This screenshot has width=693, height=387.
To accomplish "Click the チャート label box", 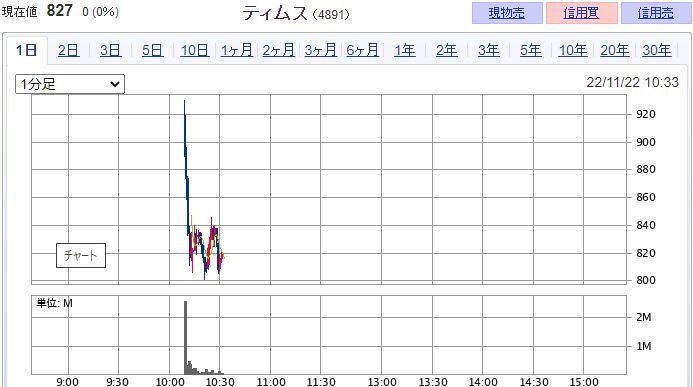I will click(x=81, y=255).
